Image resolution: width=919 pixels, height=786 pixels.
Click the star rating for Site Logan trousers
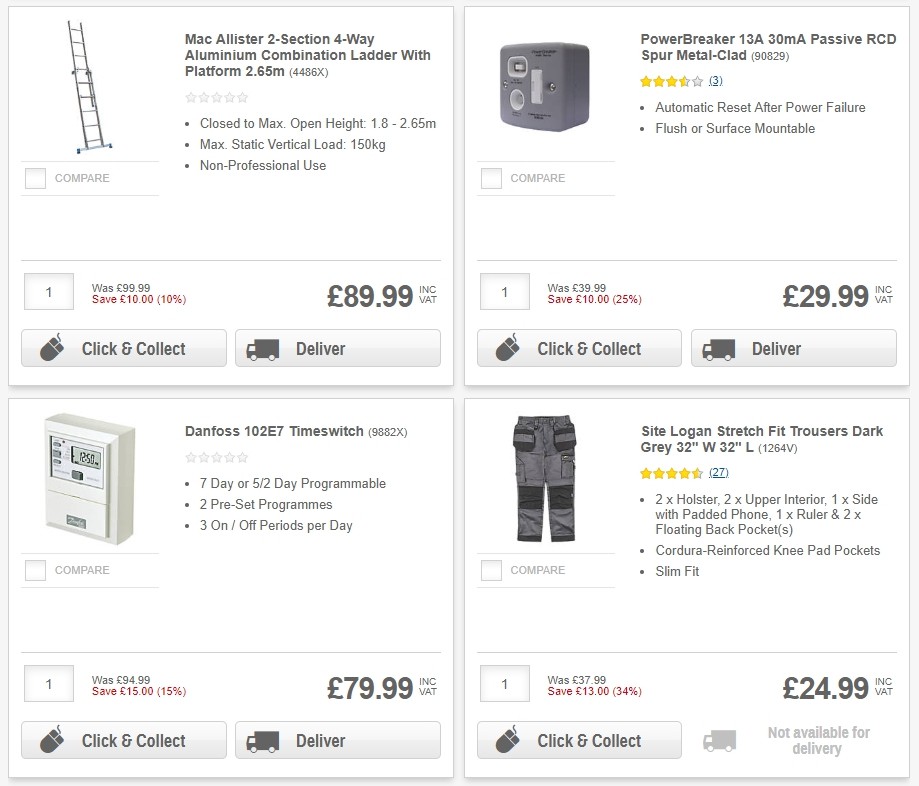pos(668,472)
